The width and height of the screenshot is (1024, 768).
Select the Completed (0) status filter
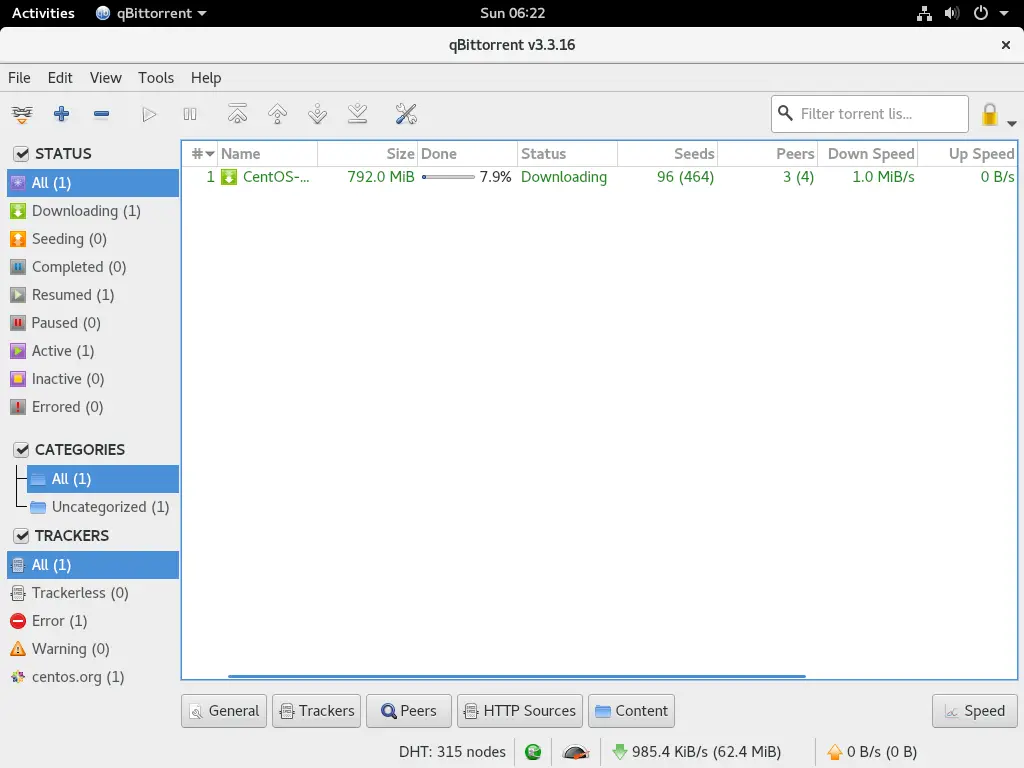coord(93,267)
